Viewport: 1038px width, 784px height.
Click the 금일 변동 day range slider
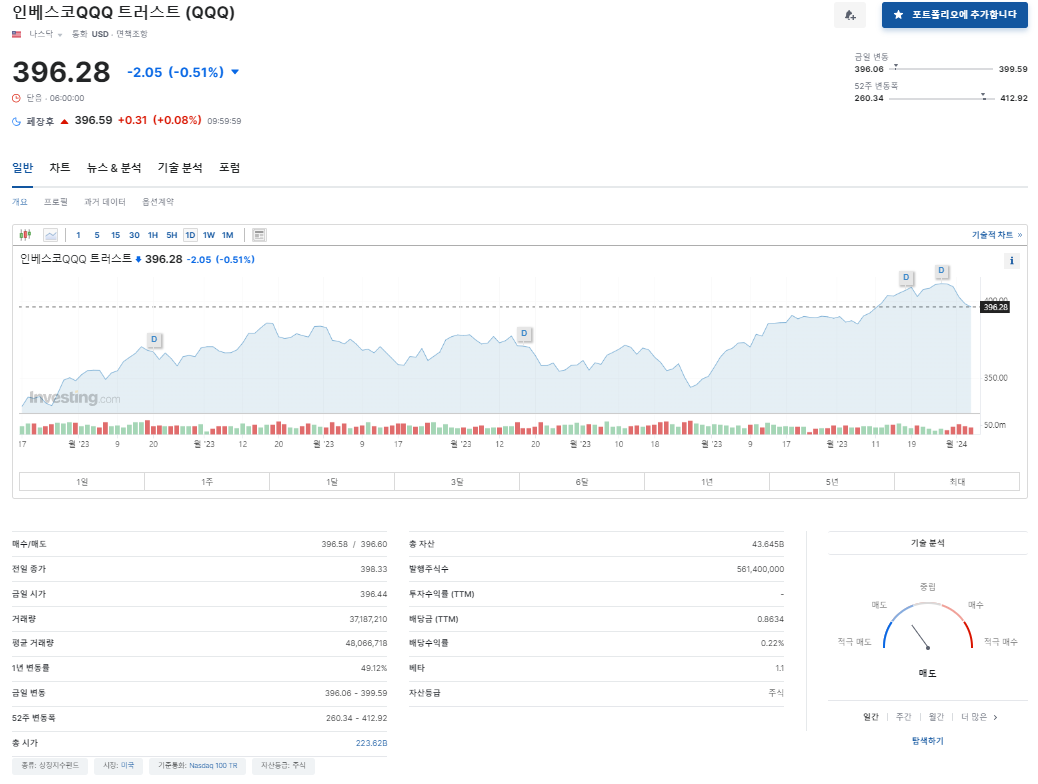941,68
